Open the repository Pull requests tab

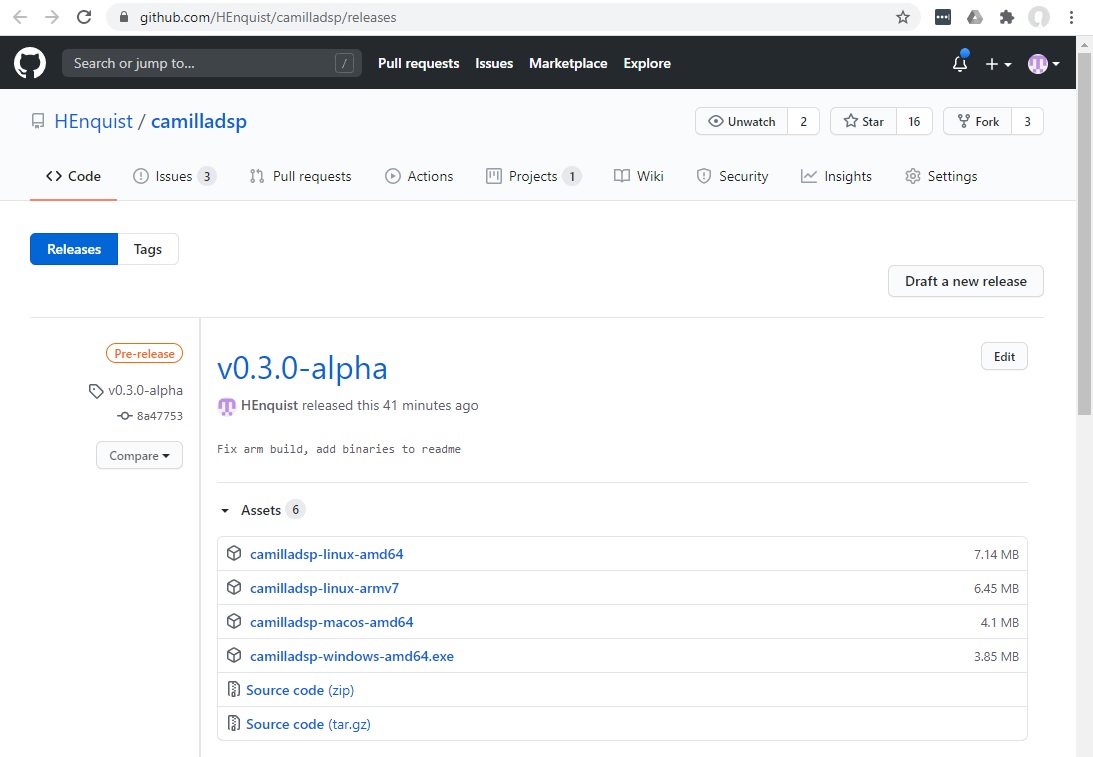pos(300,176)
